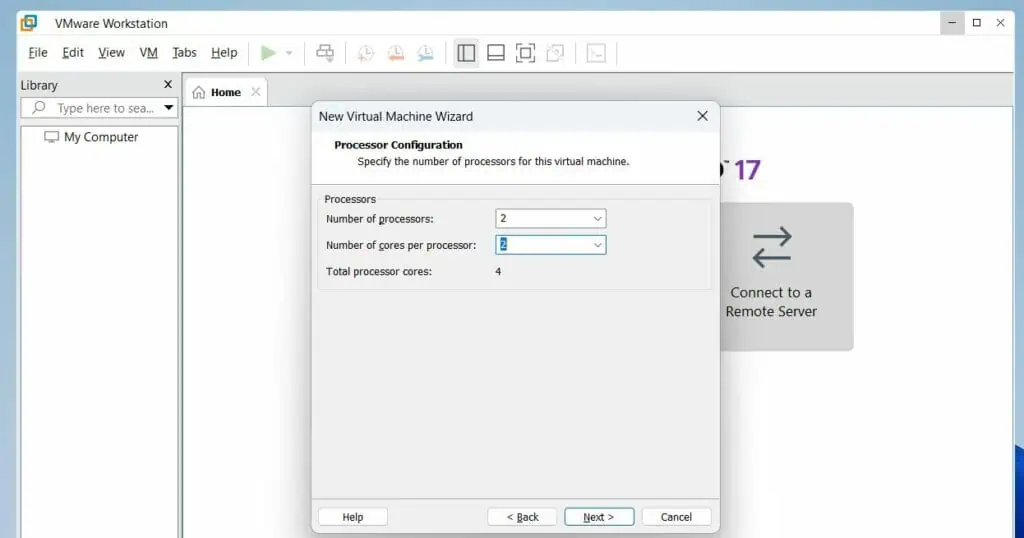
Task: Click the Help button in the wizard
Action: (353, 516)
